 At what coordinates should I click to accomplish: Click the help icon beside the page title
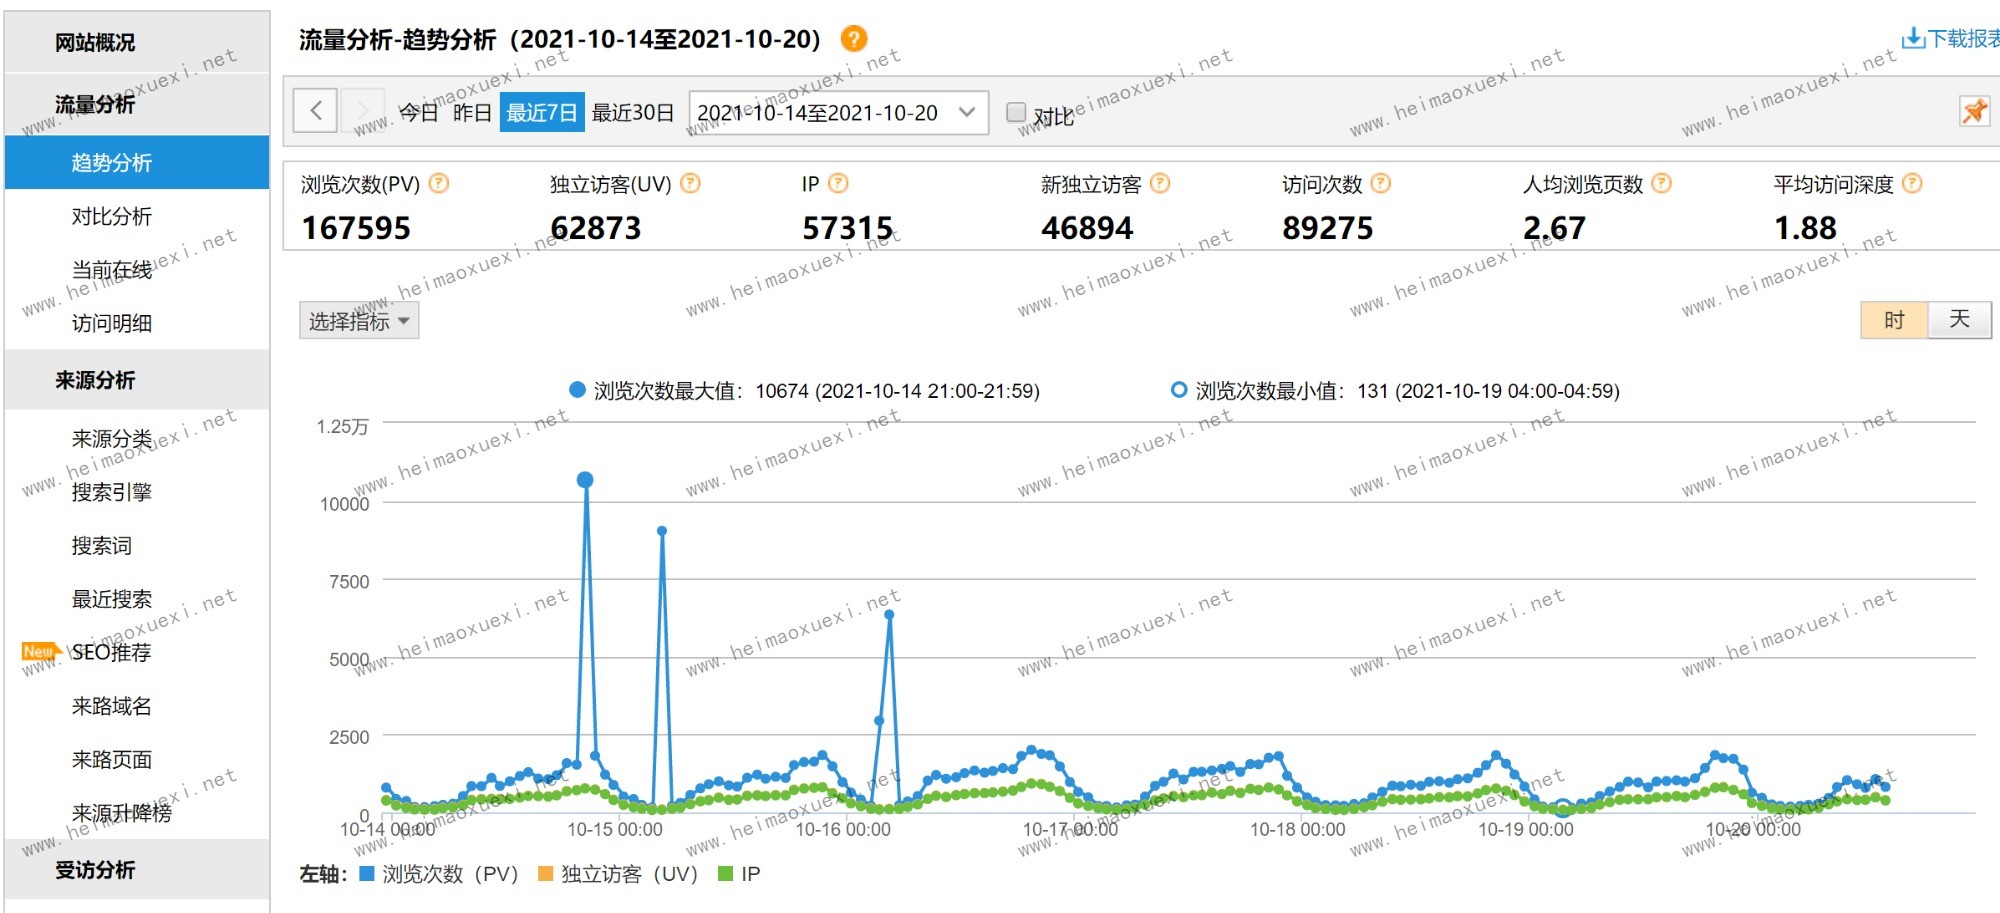[x=853, y=39]
